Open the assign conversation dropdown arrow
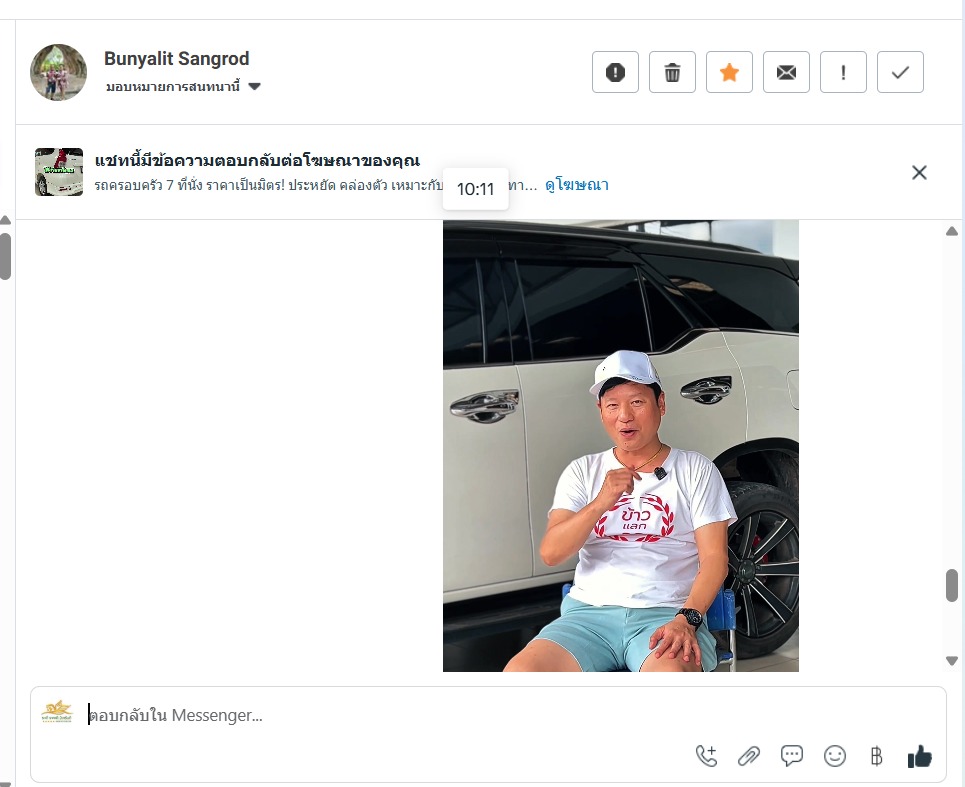965x787 pixels. (x=255, y=87)
